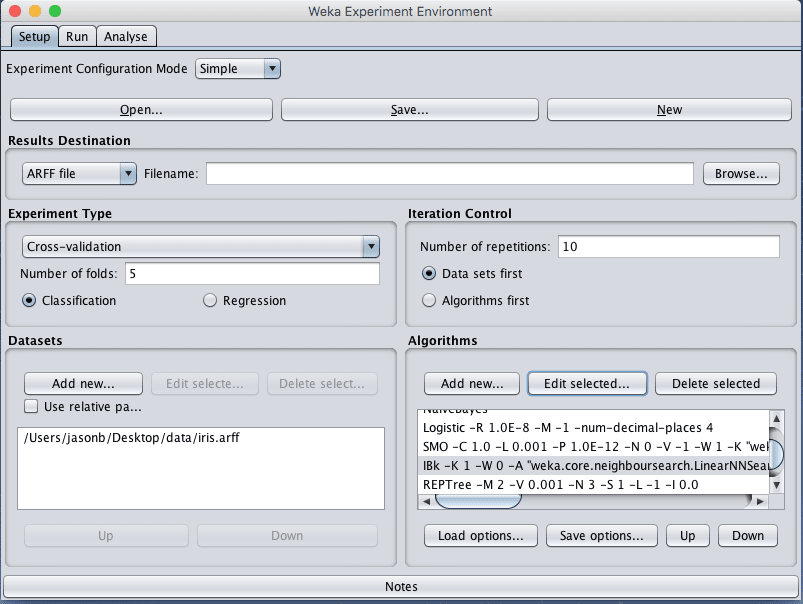Add new algorithm in Algorithms panel

[x=472, y=384]
